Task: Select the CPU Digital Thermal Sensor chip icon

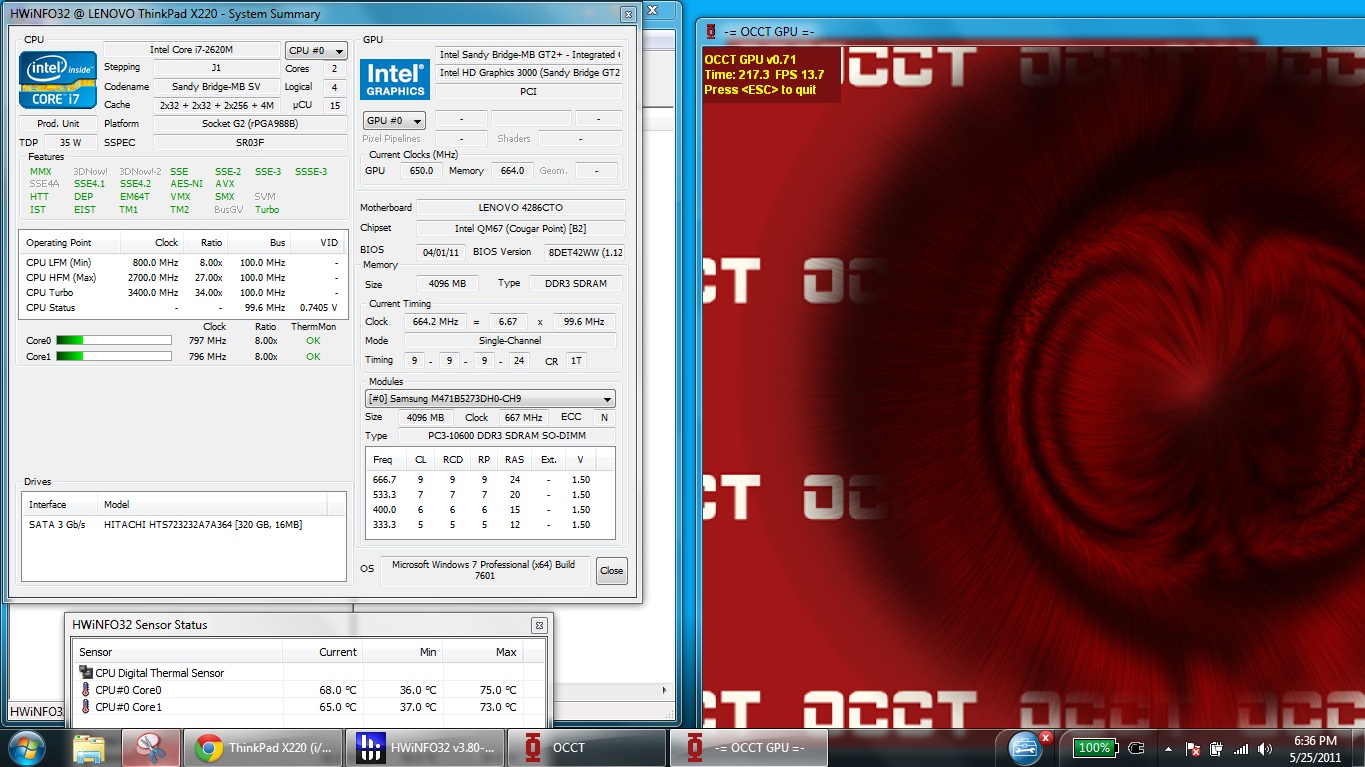Action: (87, 673)
